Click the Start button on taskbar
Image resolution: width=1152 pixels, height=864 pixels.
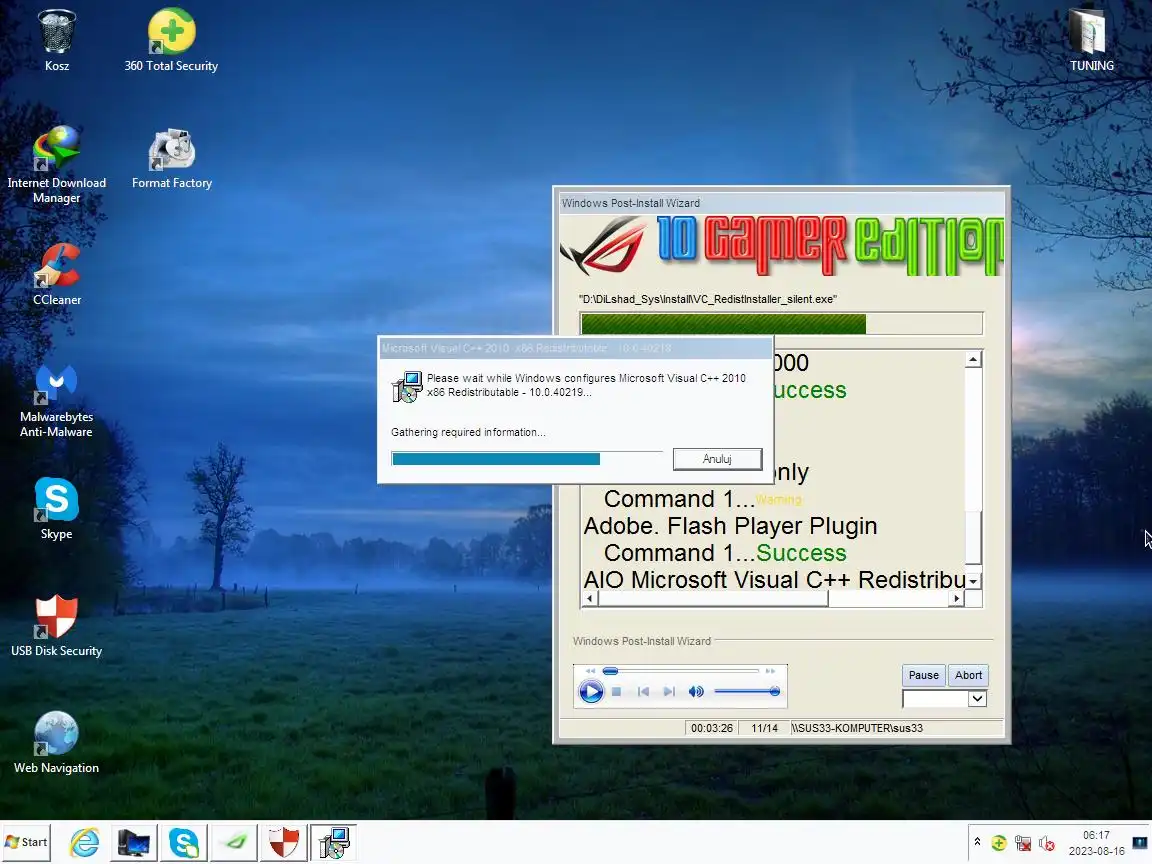(26, 842)
